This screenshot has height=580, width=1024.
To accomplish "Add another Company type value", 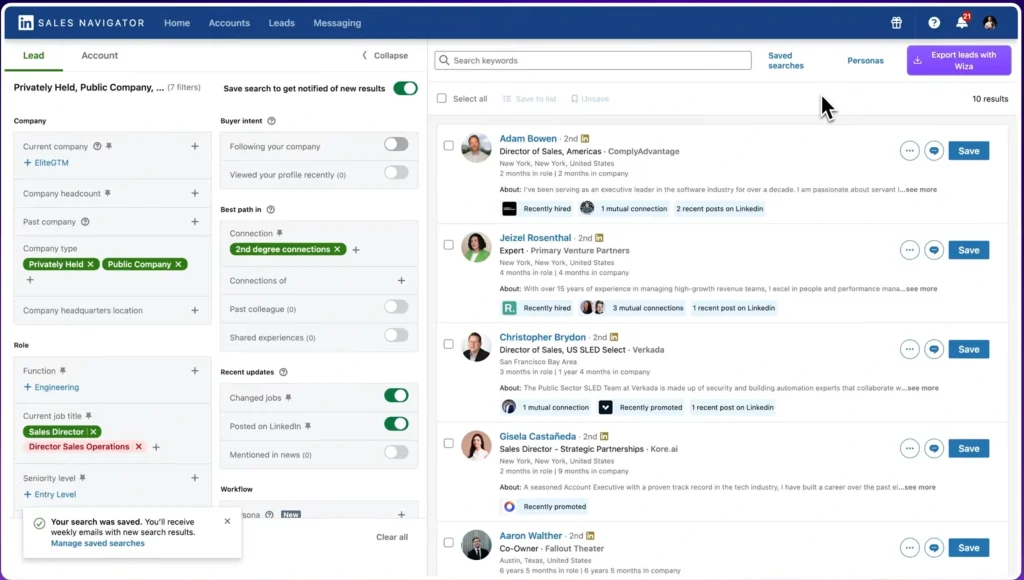I will [29, 280].
